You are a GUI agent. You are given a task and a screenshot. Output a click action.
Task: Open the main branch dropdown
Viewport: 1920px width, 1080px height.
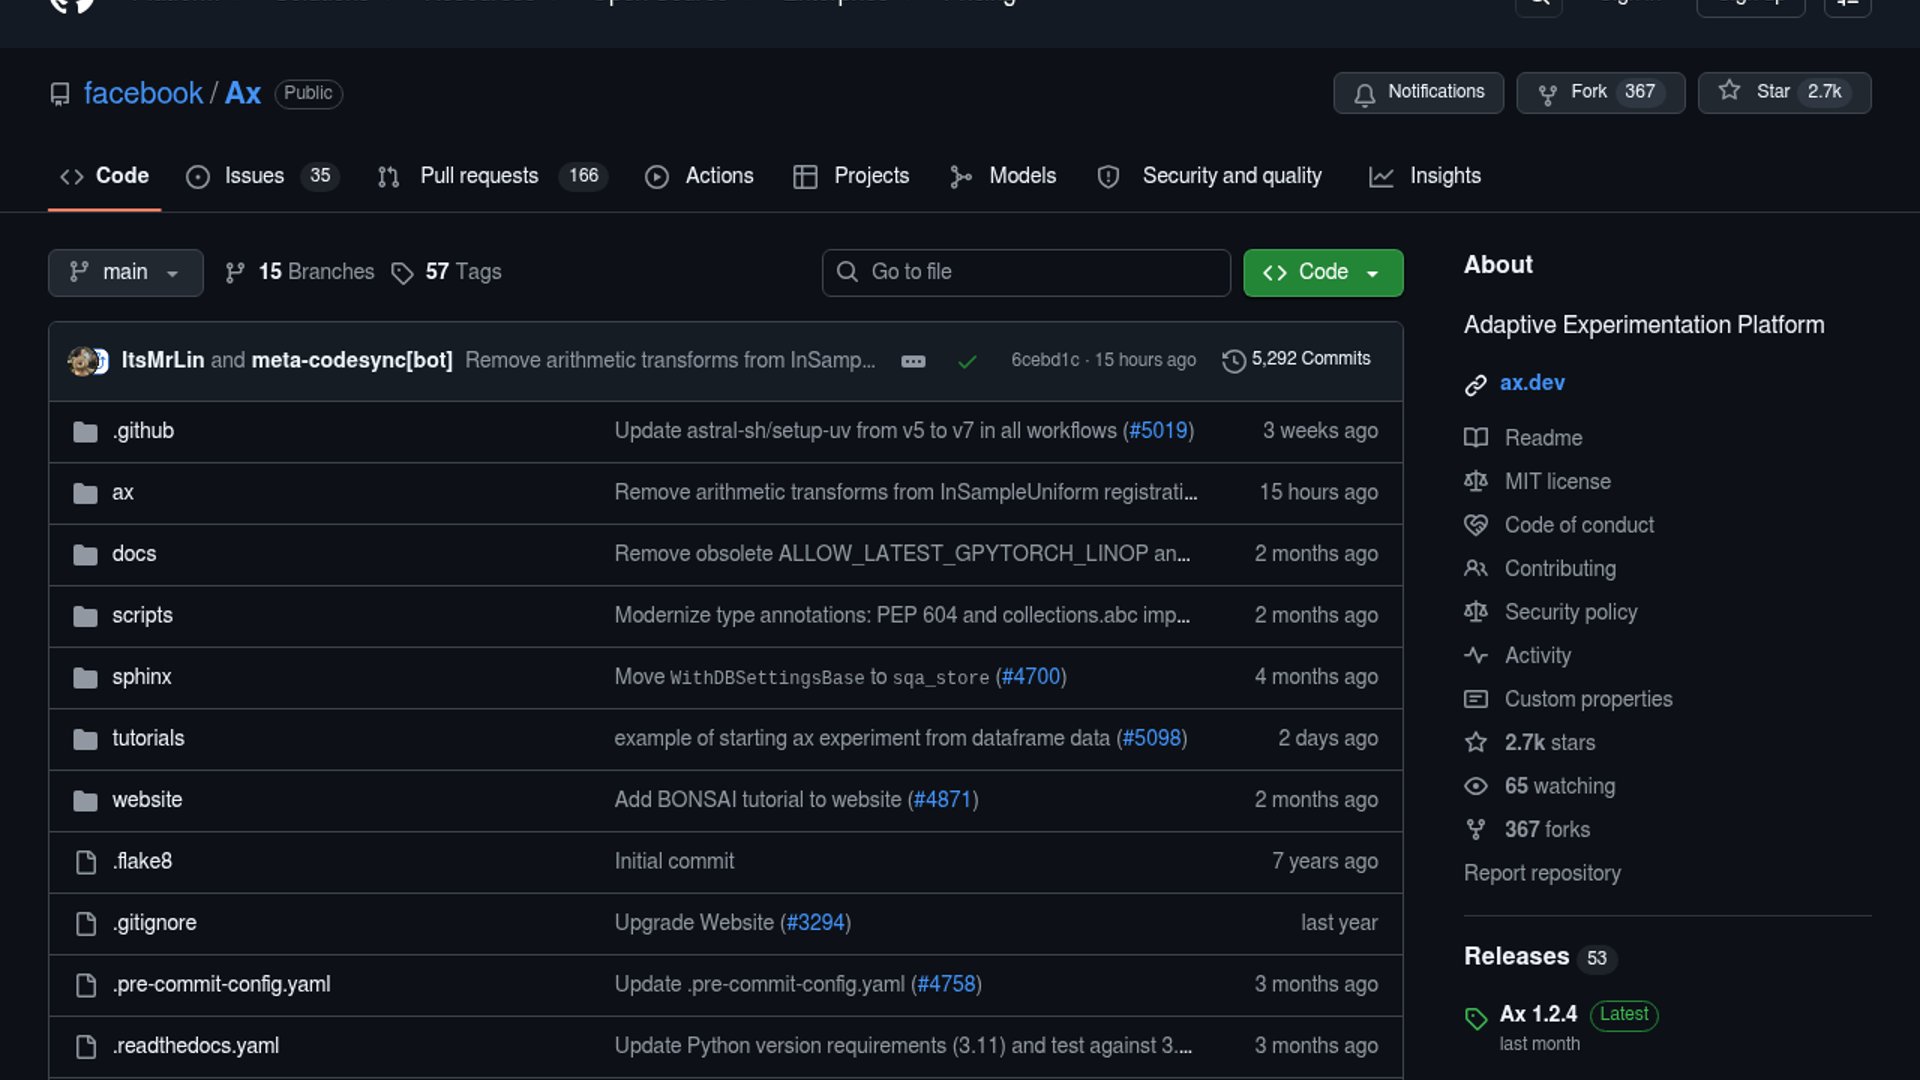click(x=125, y=272)
